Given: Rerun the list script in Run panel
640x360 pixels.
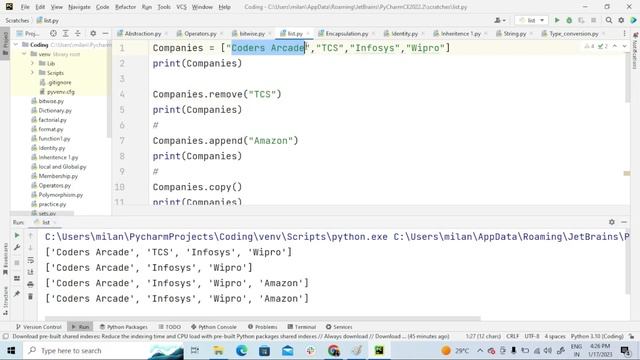Looking at the screenshot, I should (x=17, y=236).
